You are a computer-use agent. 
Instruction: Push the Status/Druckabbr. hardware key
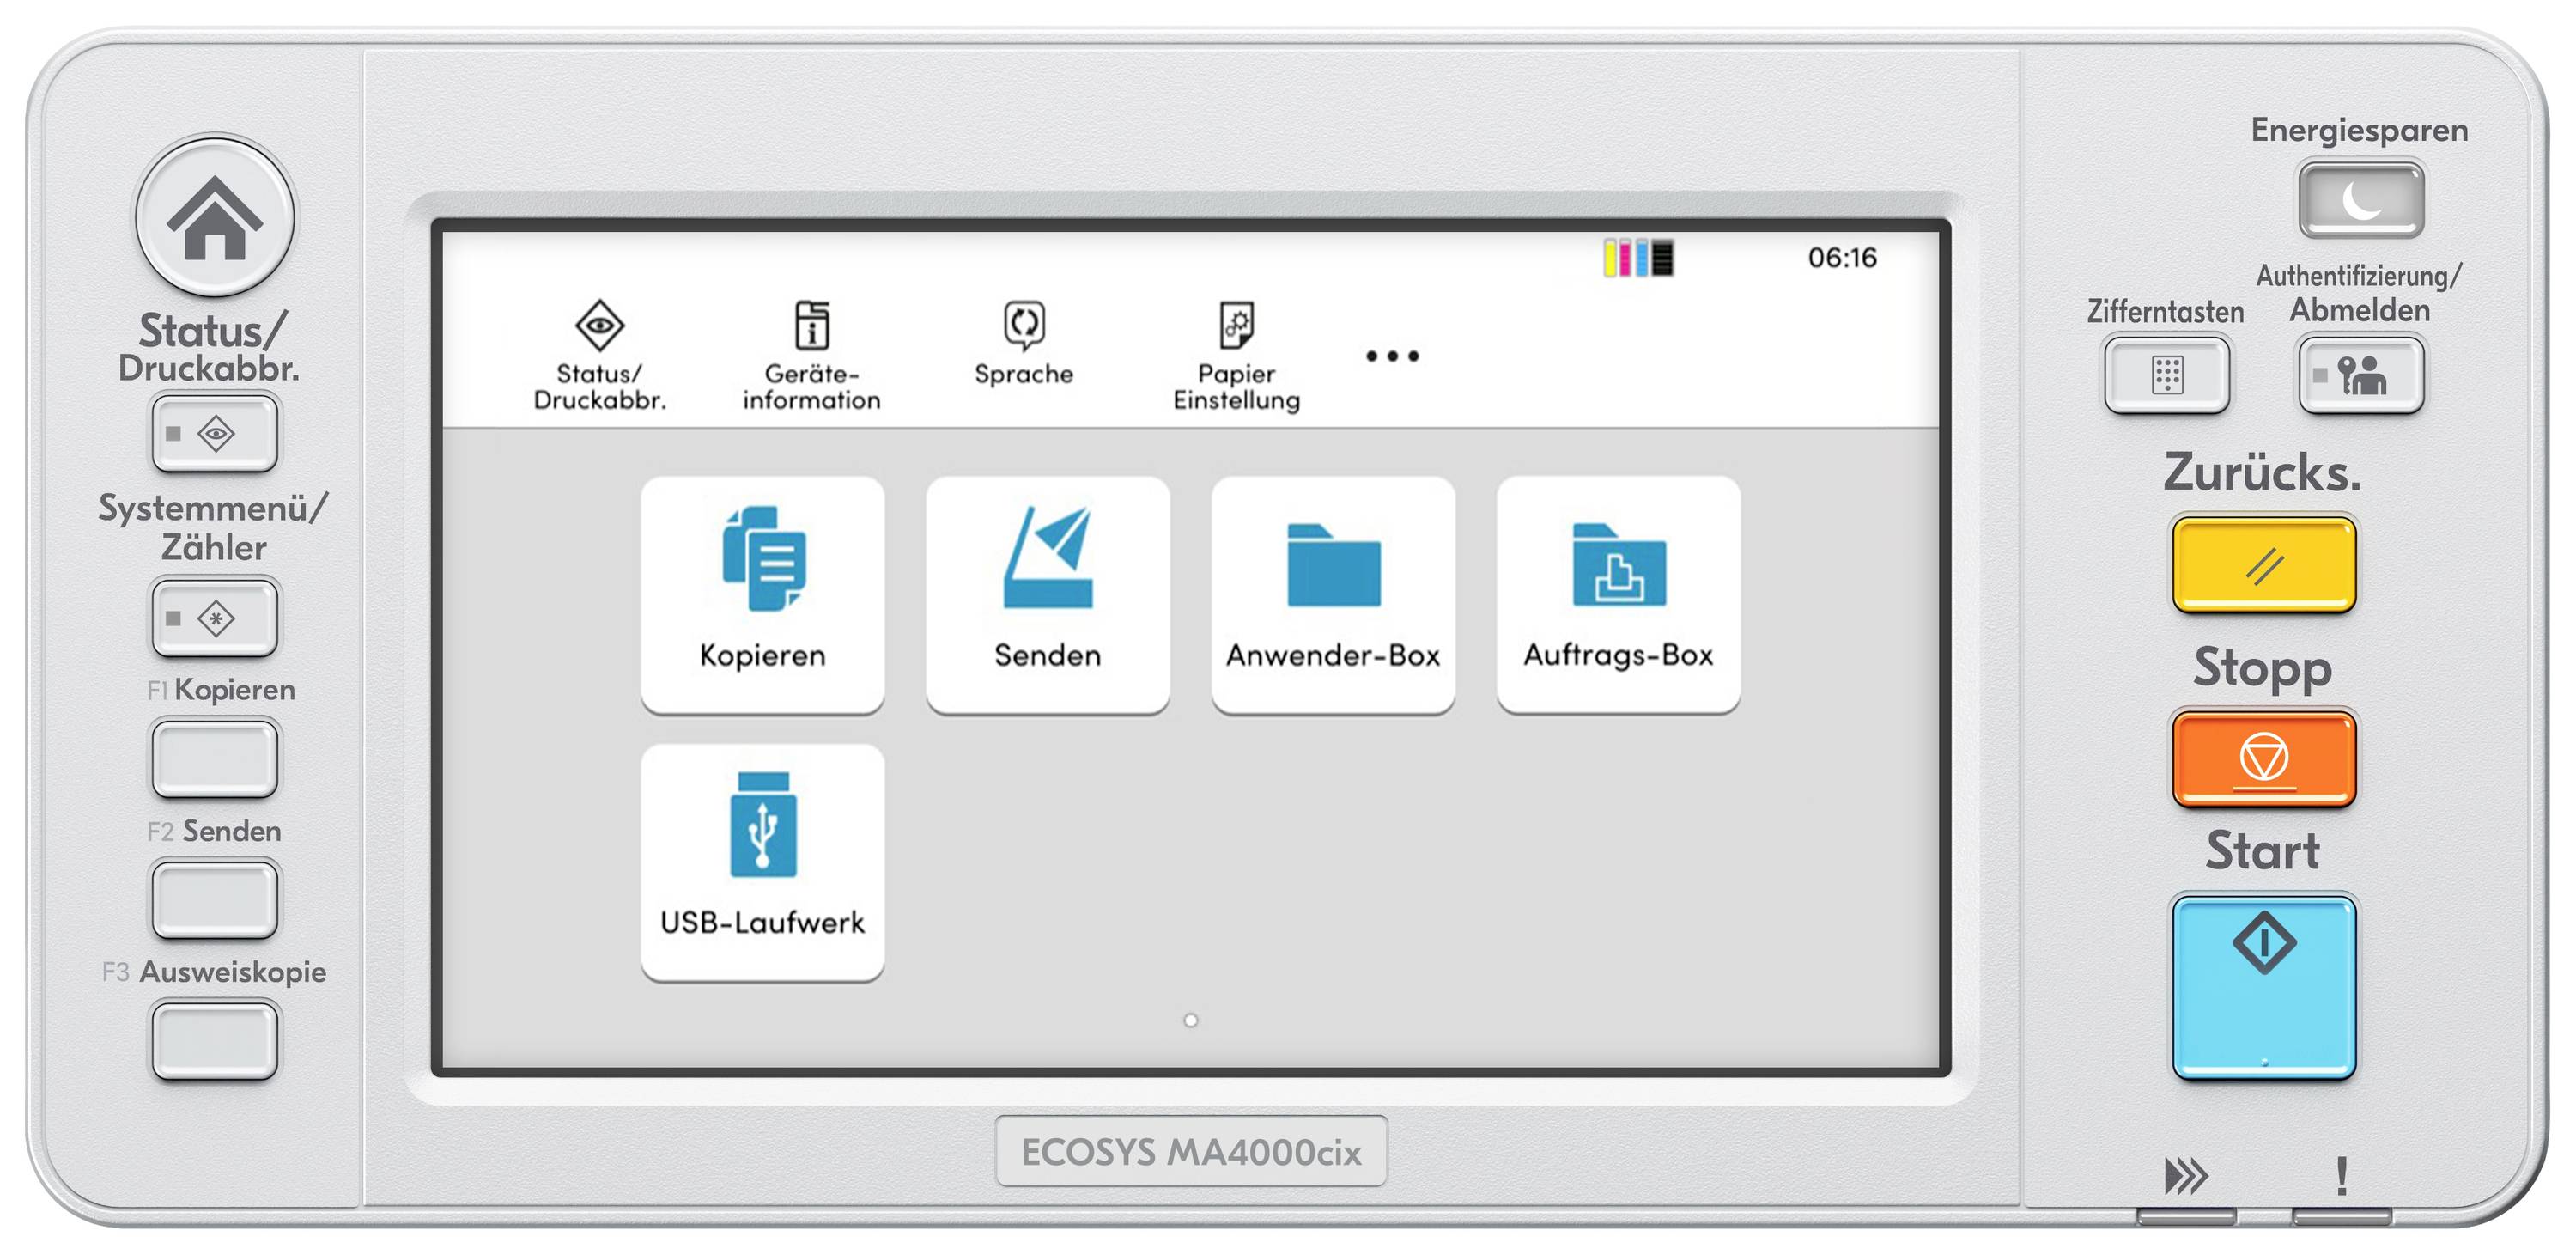point(215,433)
